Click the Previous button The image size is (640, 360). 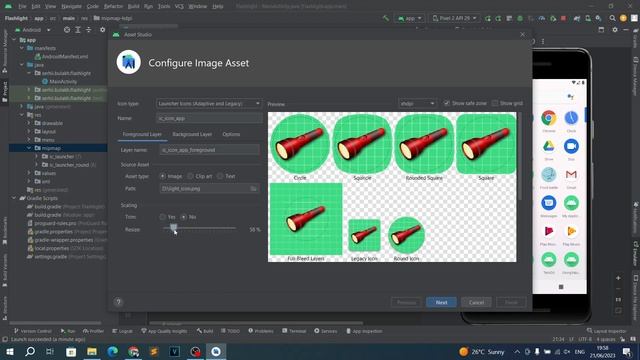tap(406, 302)
